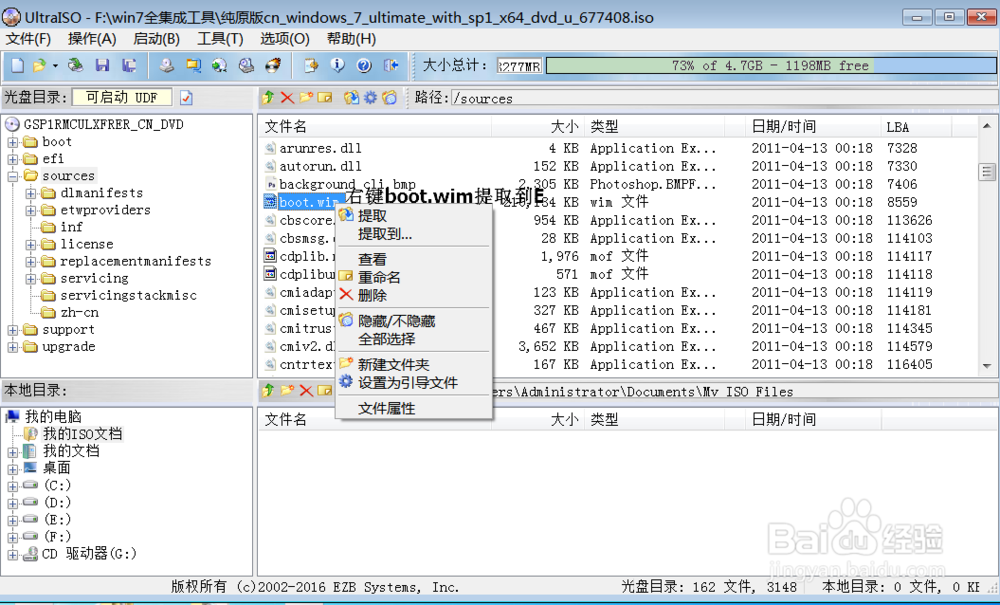Click the Rename icon in disc pane toolbar
The image size is (1000, 605).
pyautogui.click(x=325, y=98)
